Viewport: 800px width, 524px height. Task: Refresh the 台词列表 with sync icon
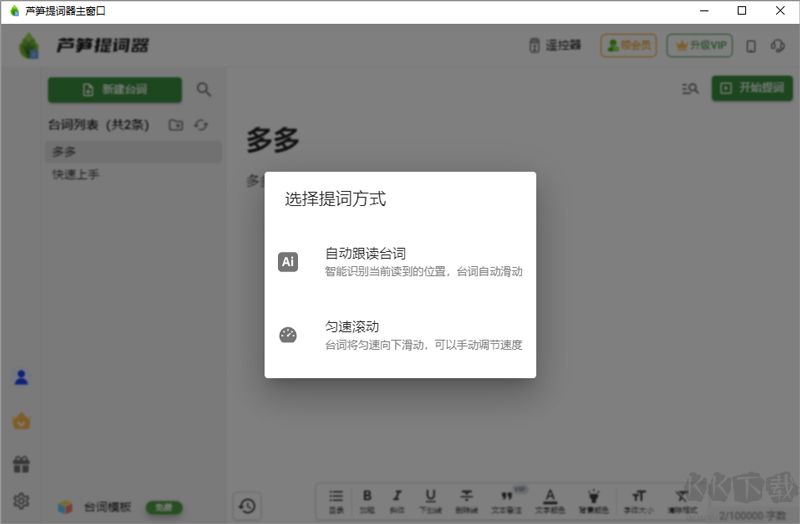click(201, 124)
